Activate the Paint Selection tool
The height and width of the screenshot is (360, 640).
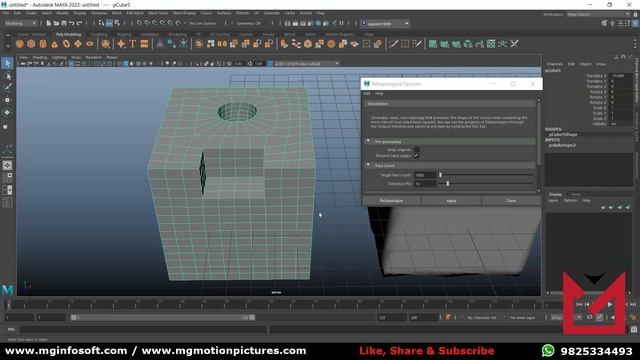pos(7,88)
